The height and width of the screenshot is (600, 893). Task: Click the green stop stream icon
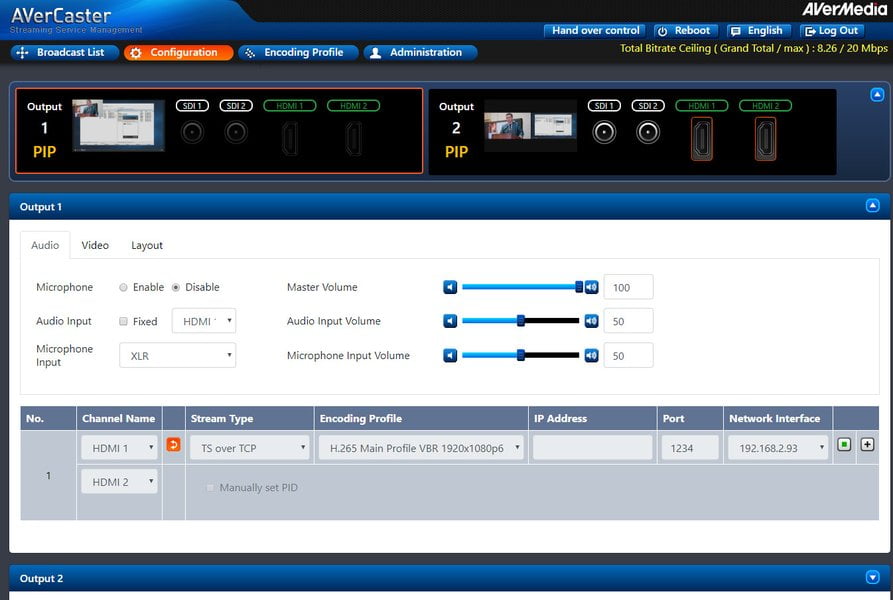pos(844,444)
